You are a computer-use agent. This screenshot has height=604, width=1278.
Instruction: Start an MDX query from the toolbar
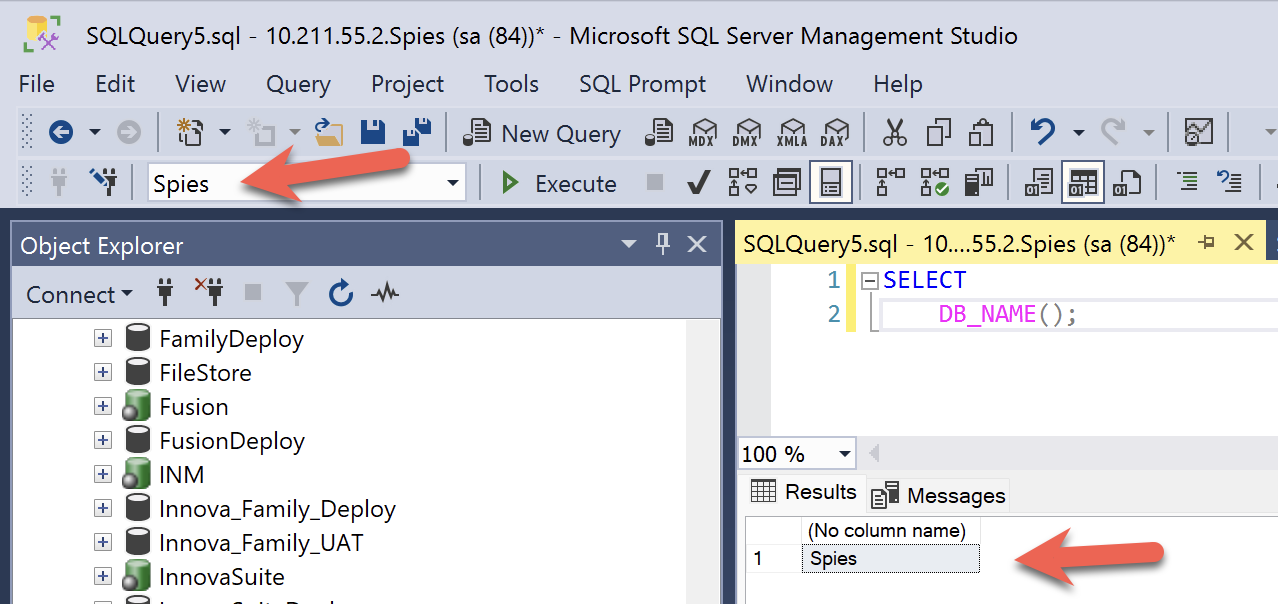click(x=704, y=132)
